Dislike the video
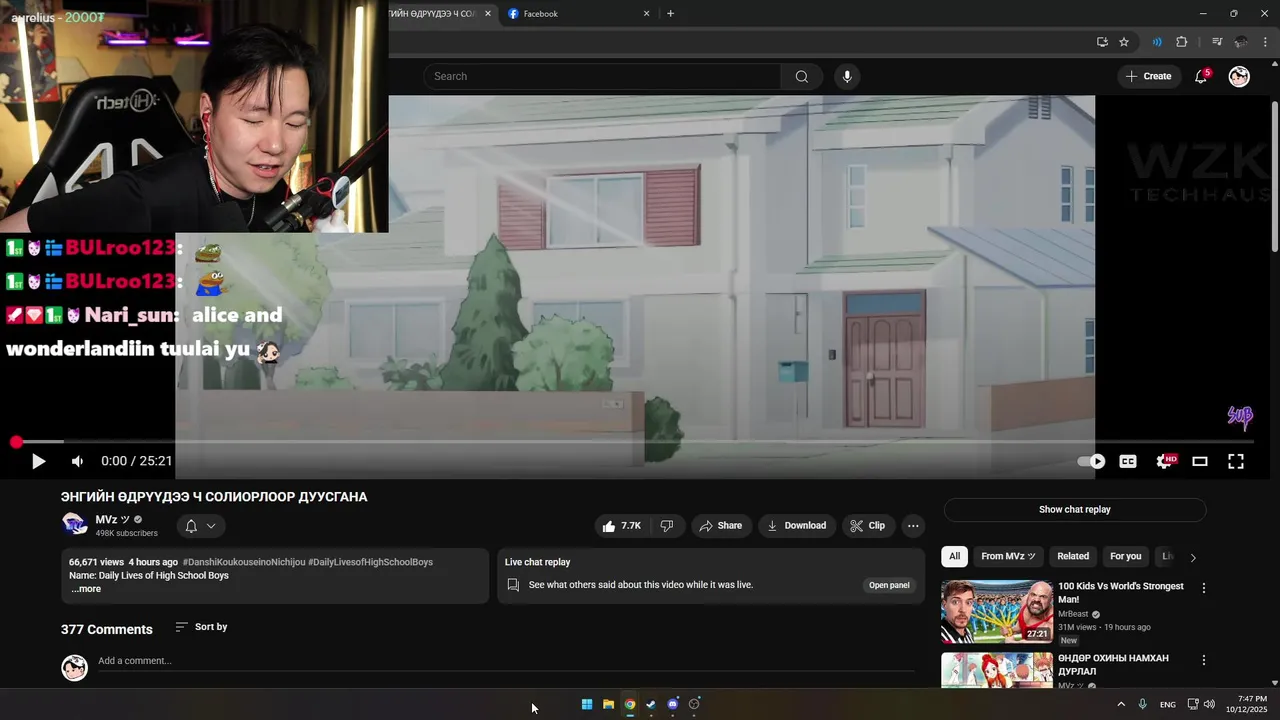 pos(667,525)
